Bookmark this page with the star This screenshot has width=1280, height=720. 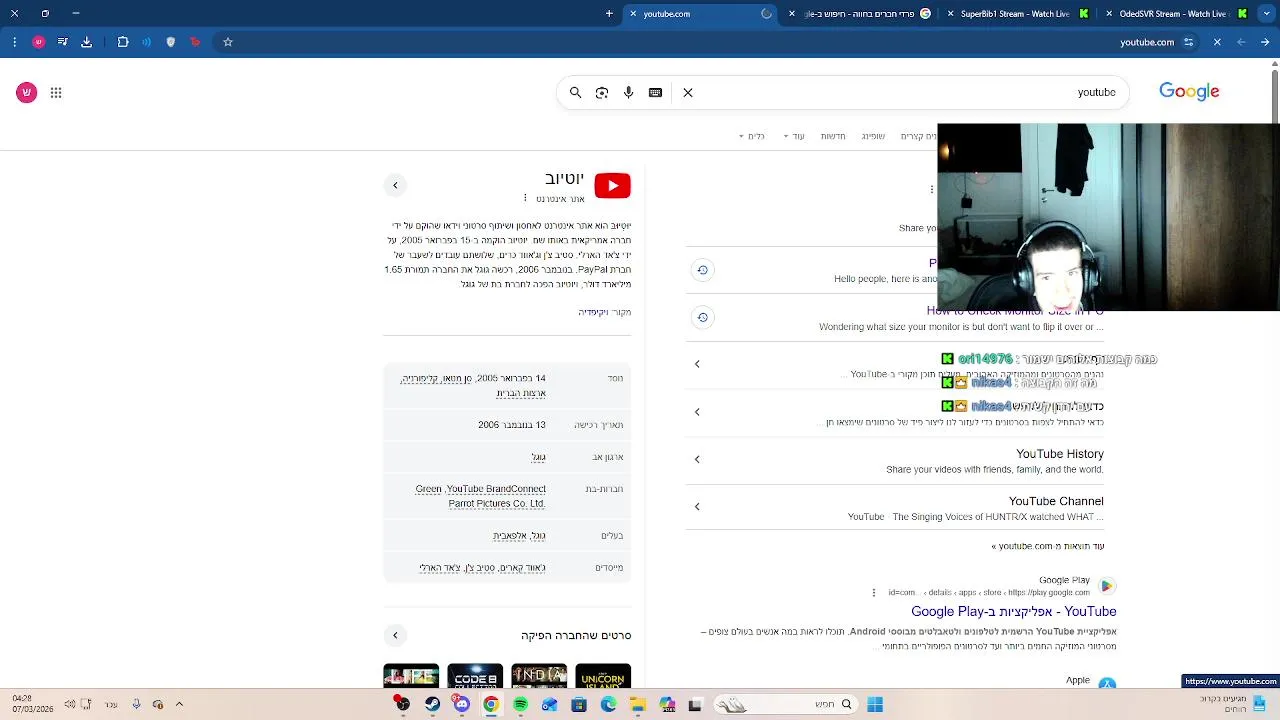click(x=228, y=42)
